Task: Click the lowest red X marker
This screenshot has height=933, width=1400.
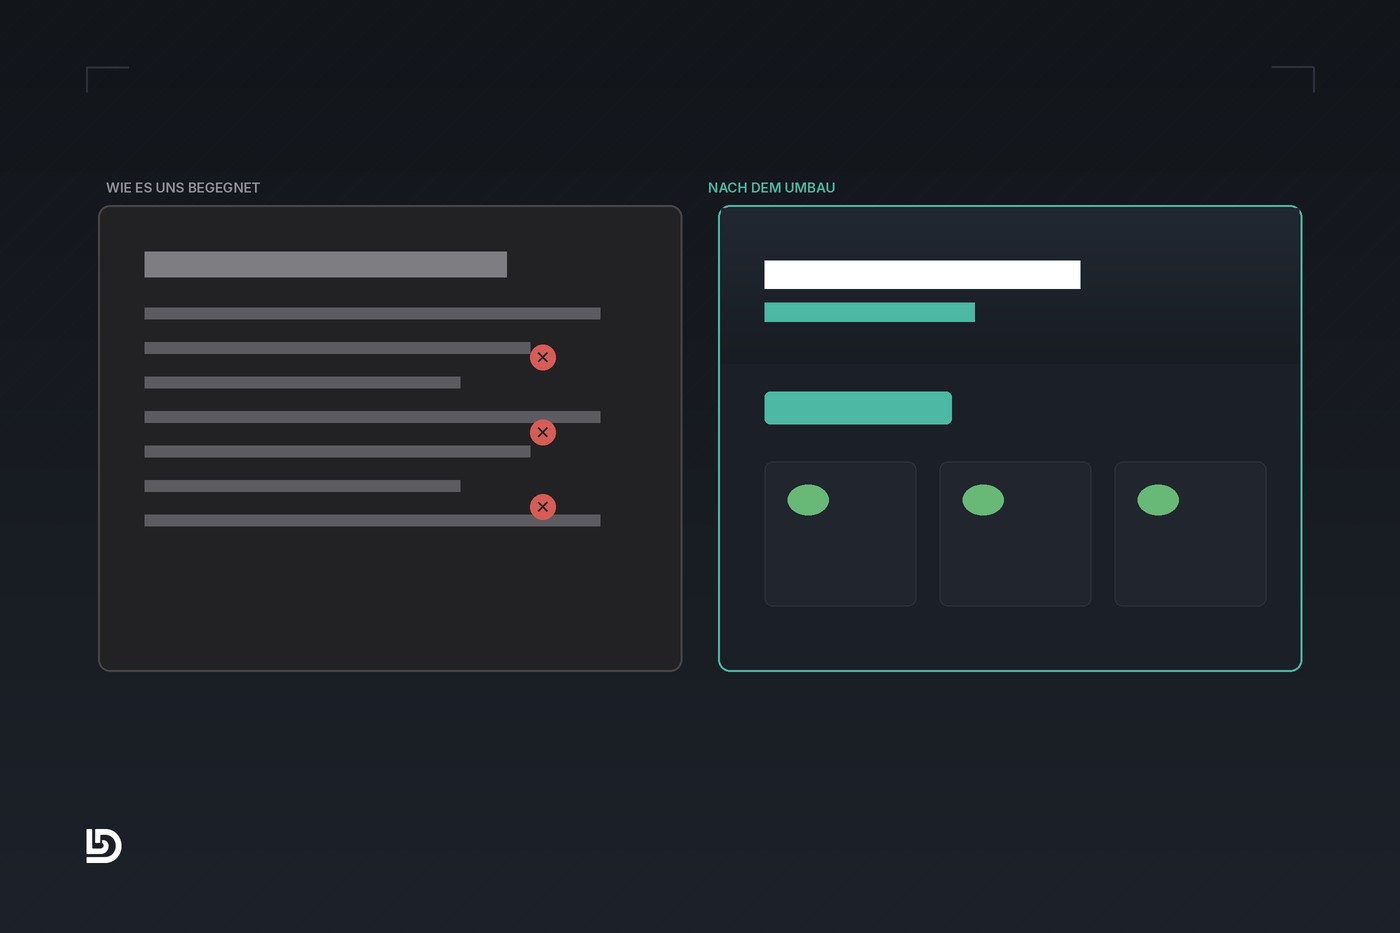Action: click(543, 507)
